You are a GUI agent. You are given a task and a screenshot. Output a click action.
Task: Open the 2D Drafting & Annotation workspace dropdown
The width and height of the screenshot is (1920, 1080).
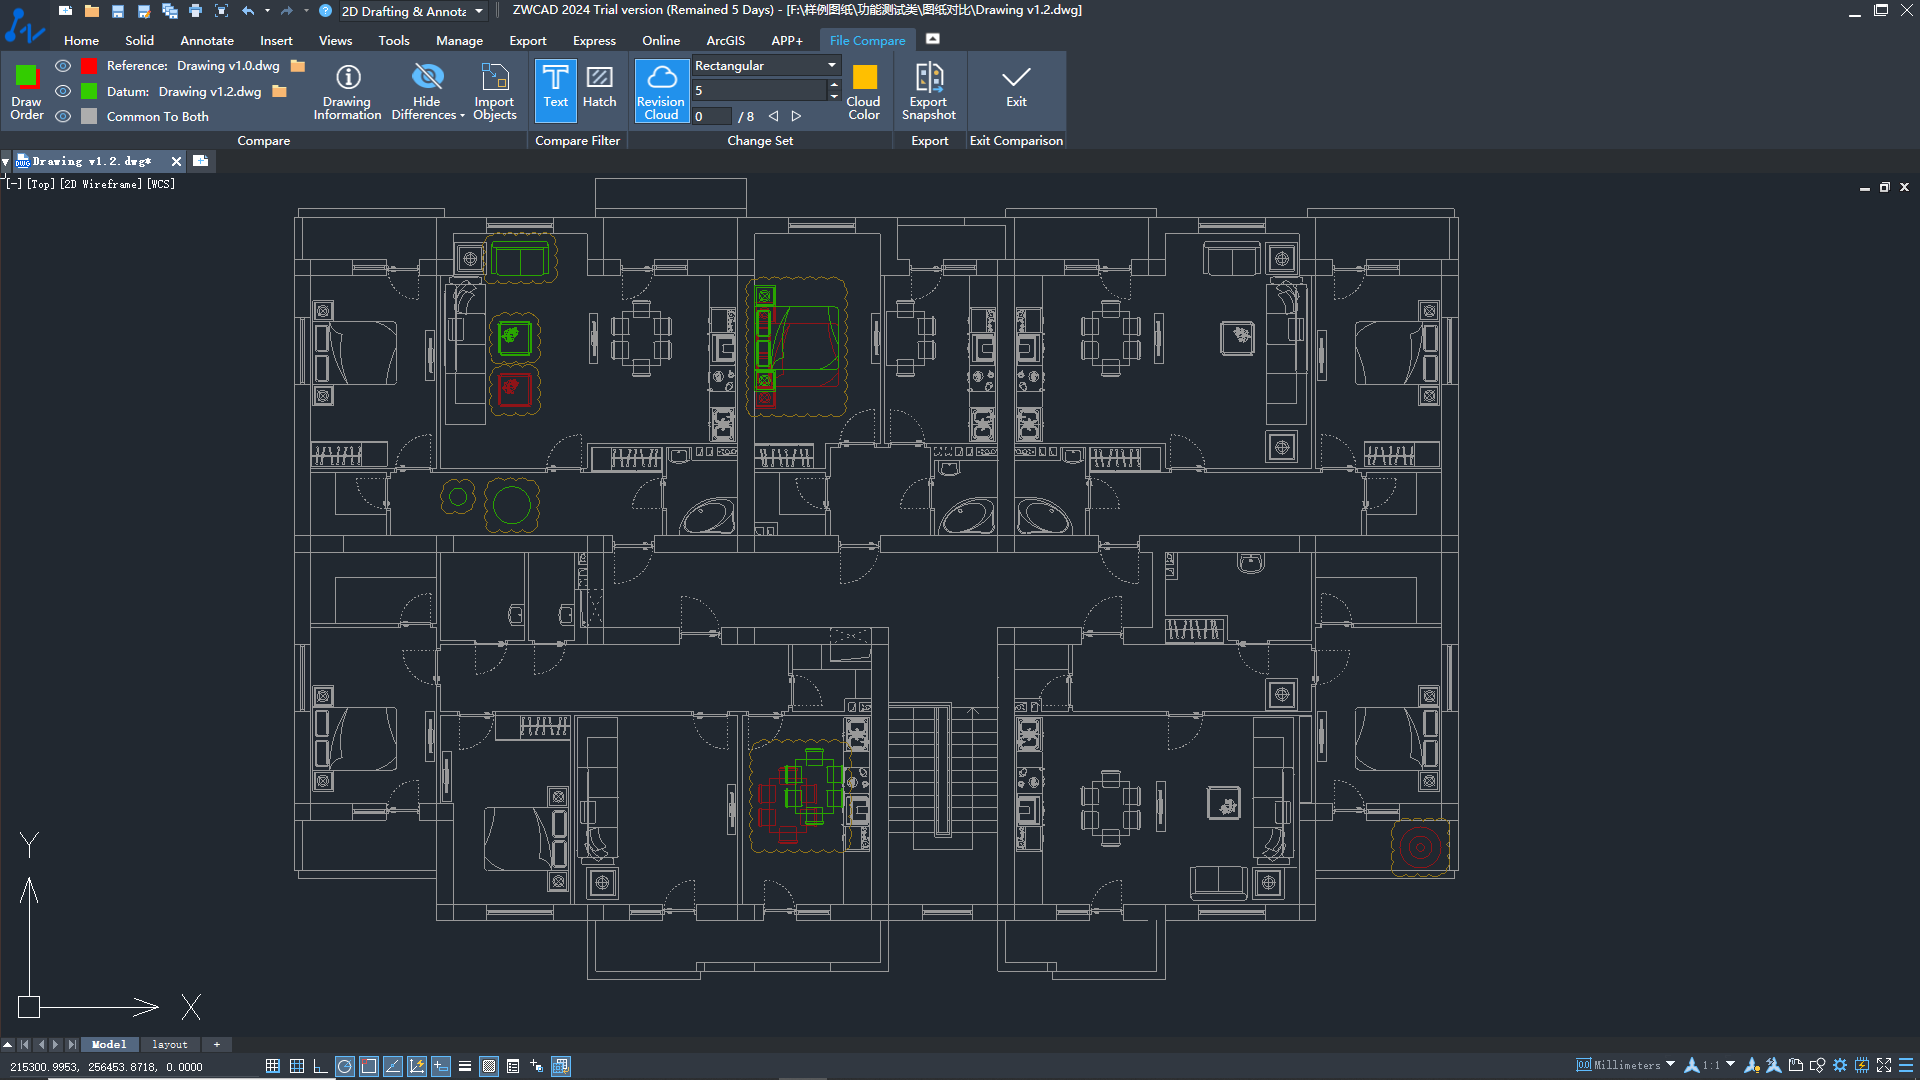click(412, 11)
